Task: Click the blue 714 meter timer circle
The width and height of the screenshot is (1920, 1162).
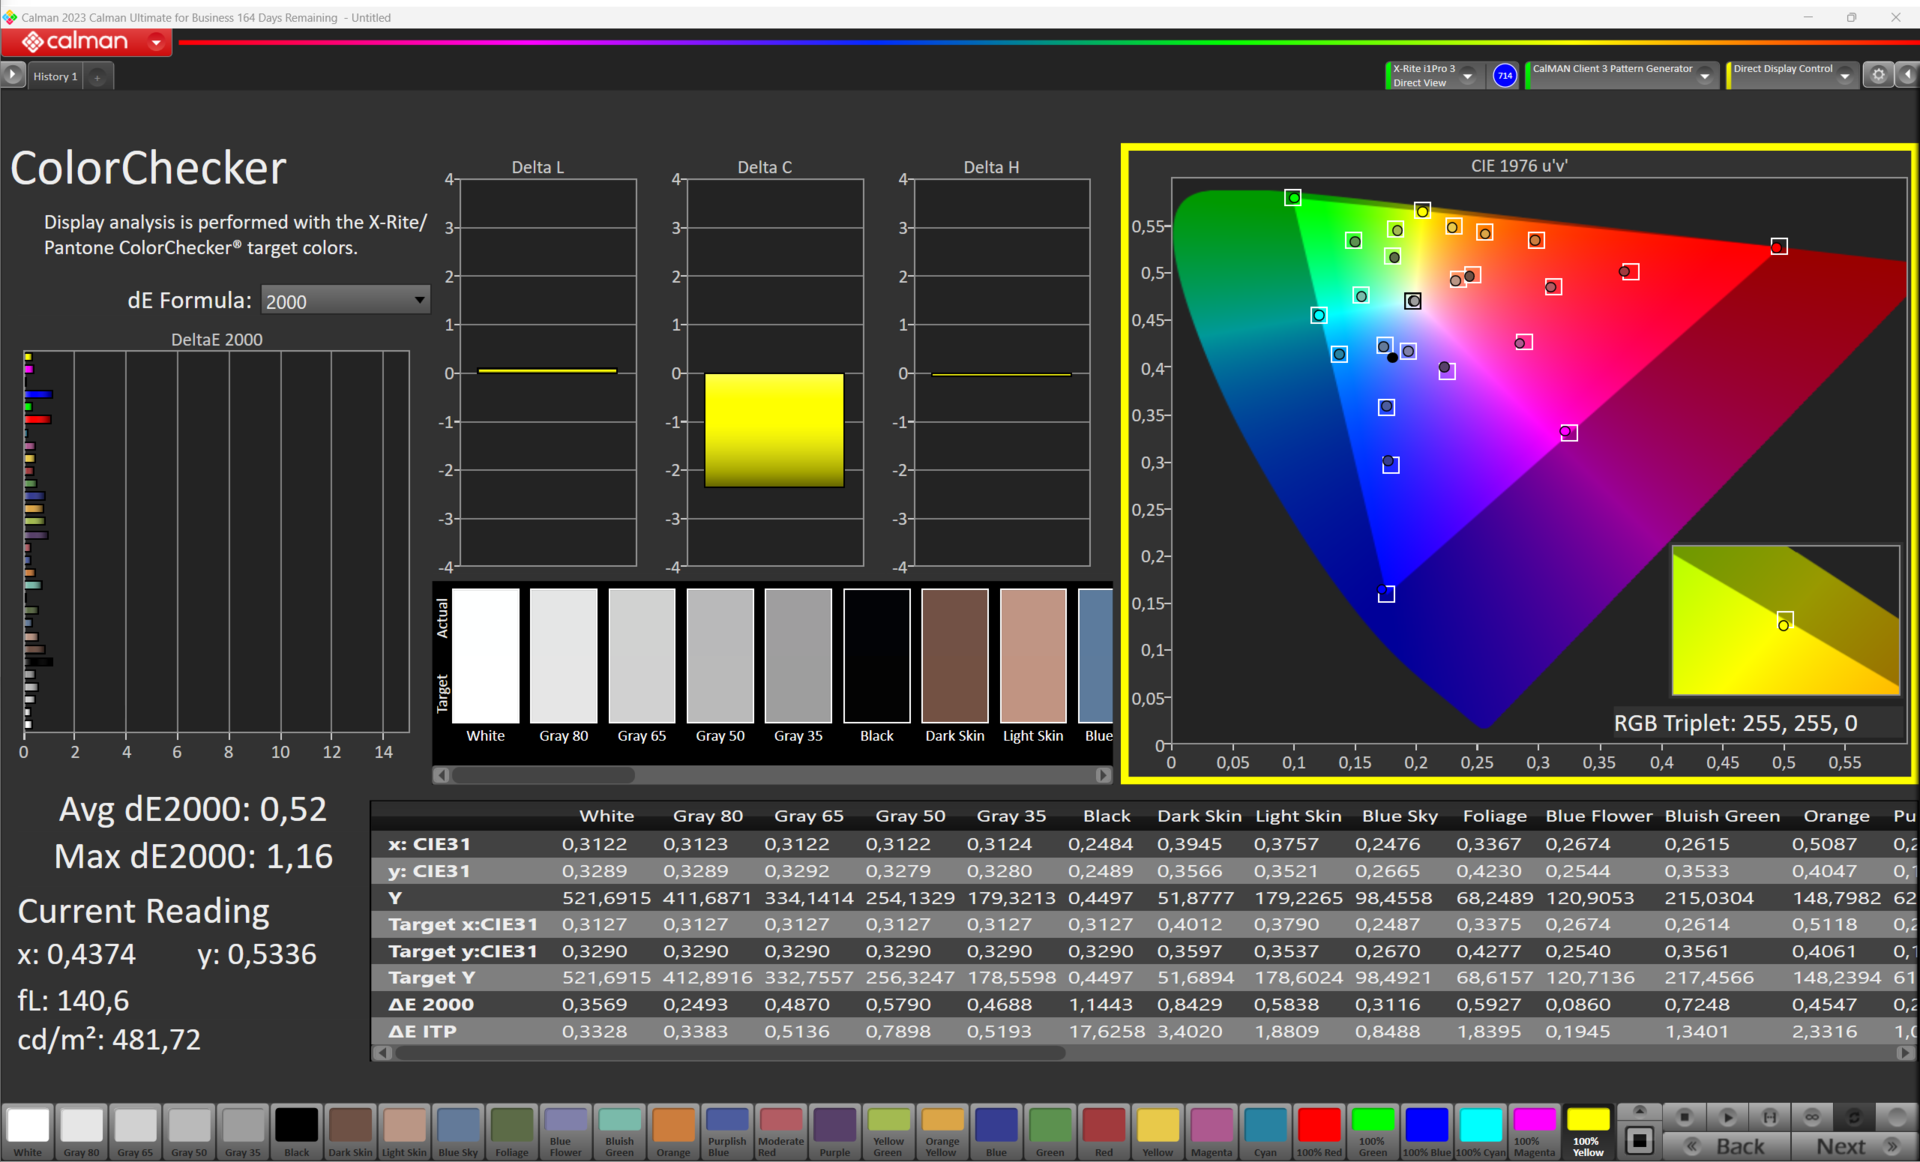Action: pos(1504,75)
